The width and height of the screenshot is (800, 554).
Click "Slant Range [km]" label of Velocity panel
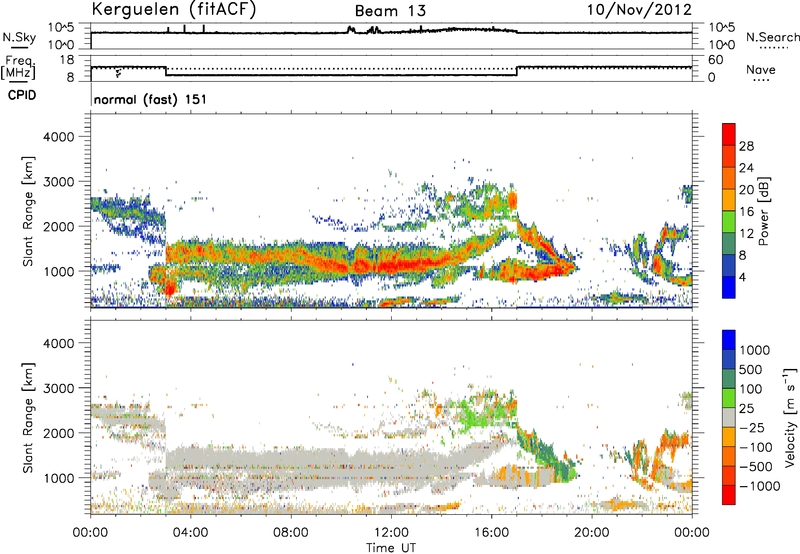coord(28,417)
